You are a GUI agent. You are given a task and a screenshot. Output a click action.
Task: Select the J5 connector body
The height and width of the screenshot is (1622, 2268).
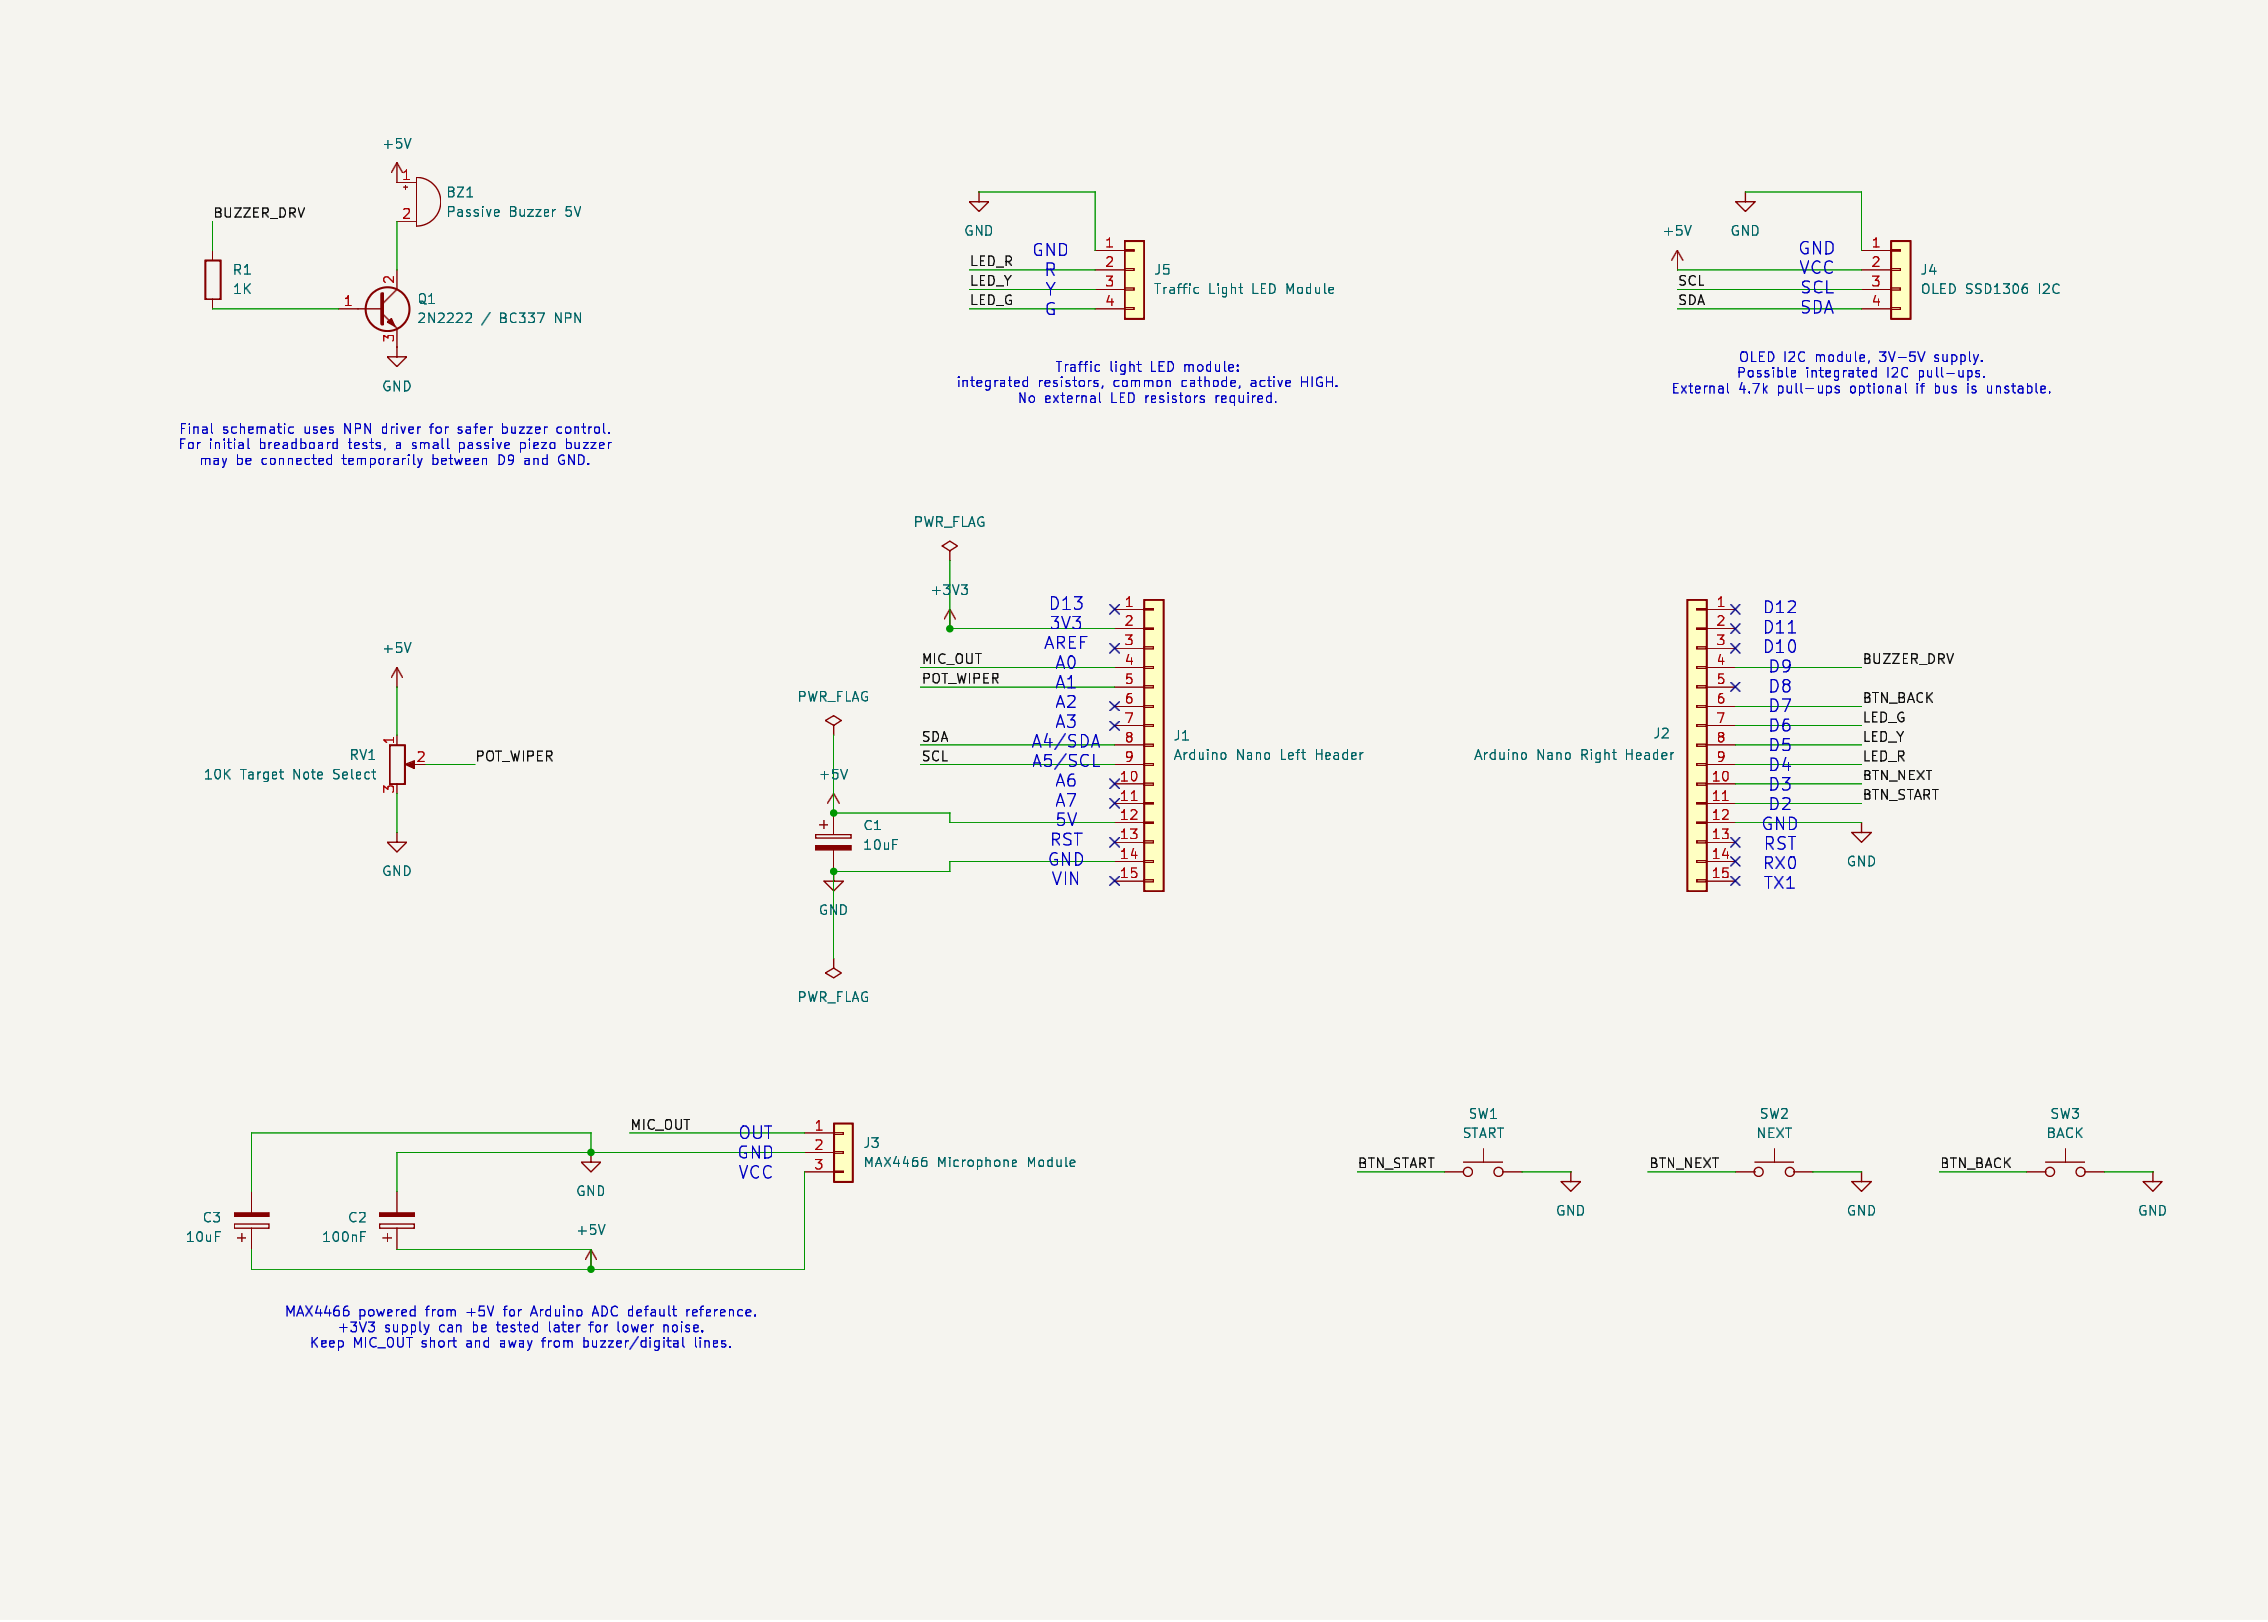pos(1135,280)
